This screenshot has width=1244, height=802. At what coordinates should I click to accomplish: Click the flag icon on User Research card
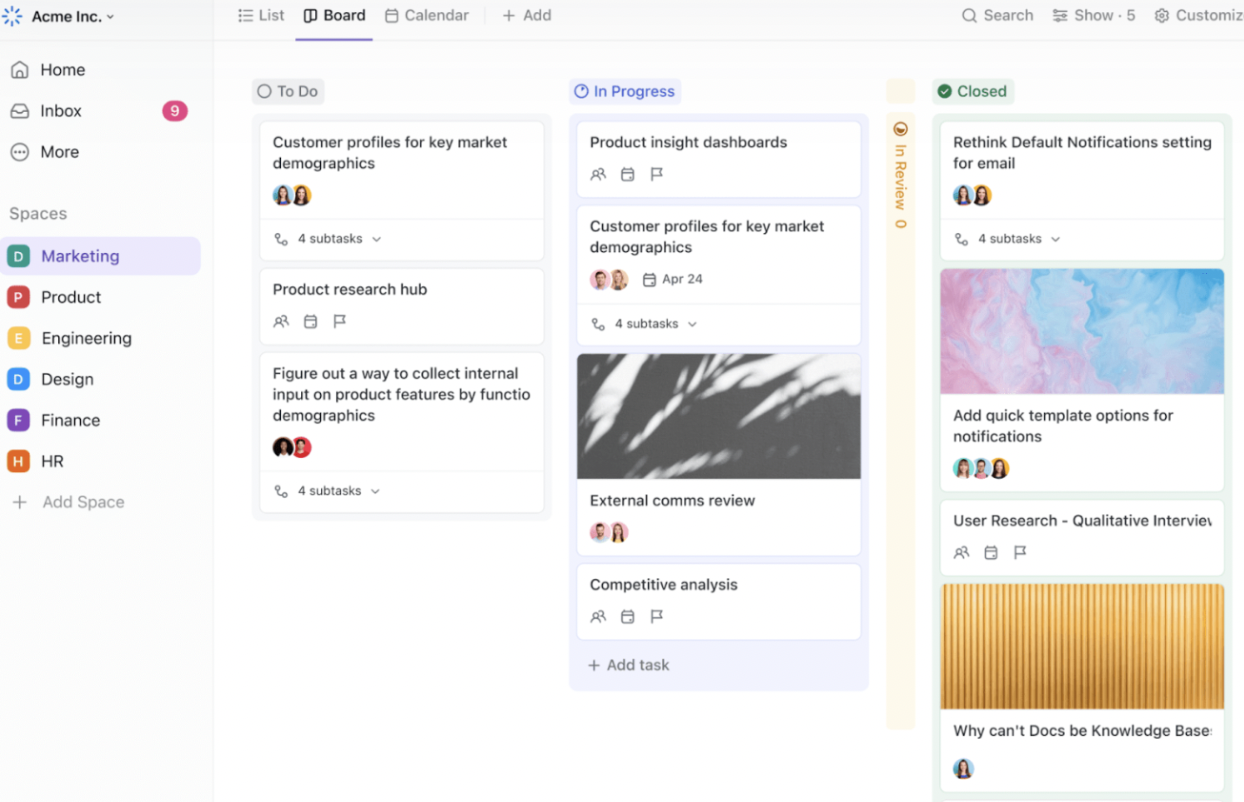(1020, 553)
